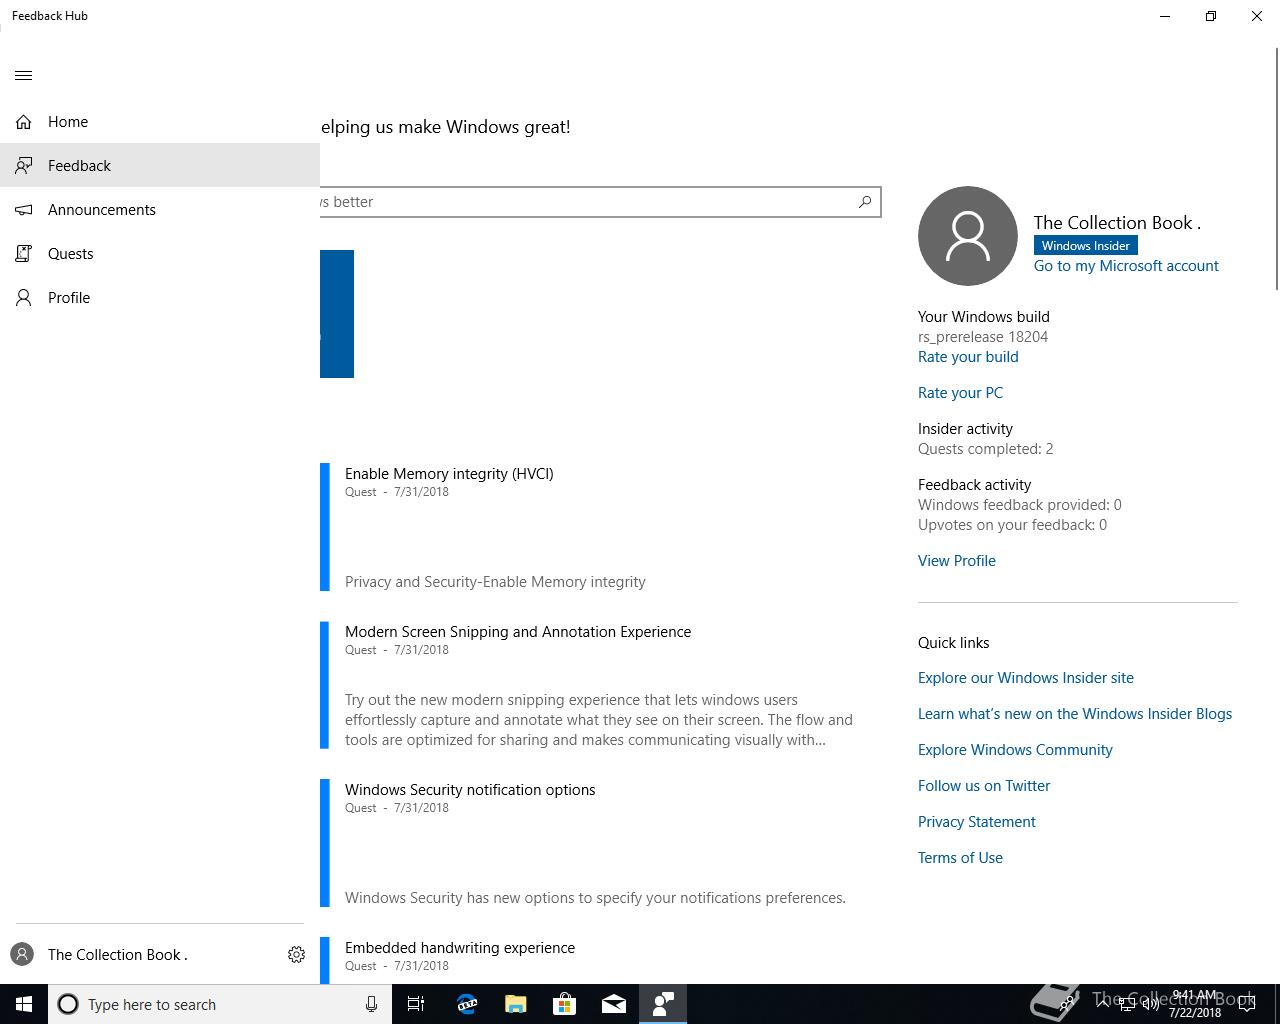Click the Announcements megaphone icon

(x=24, y=209)
